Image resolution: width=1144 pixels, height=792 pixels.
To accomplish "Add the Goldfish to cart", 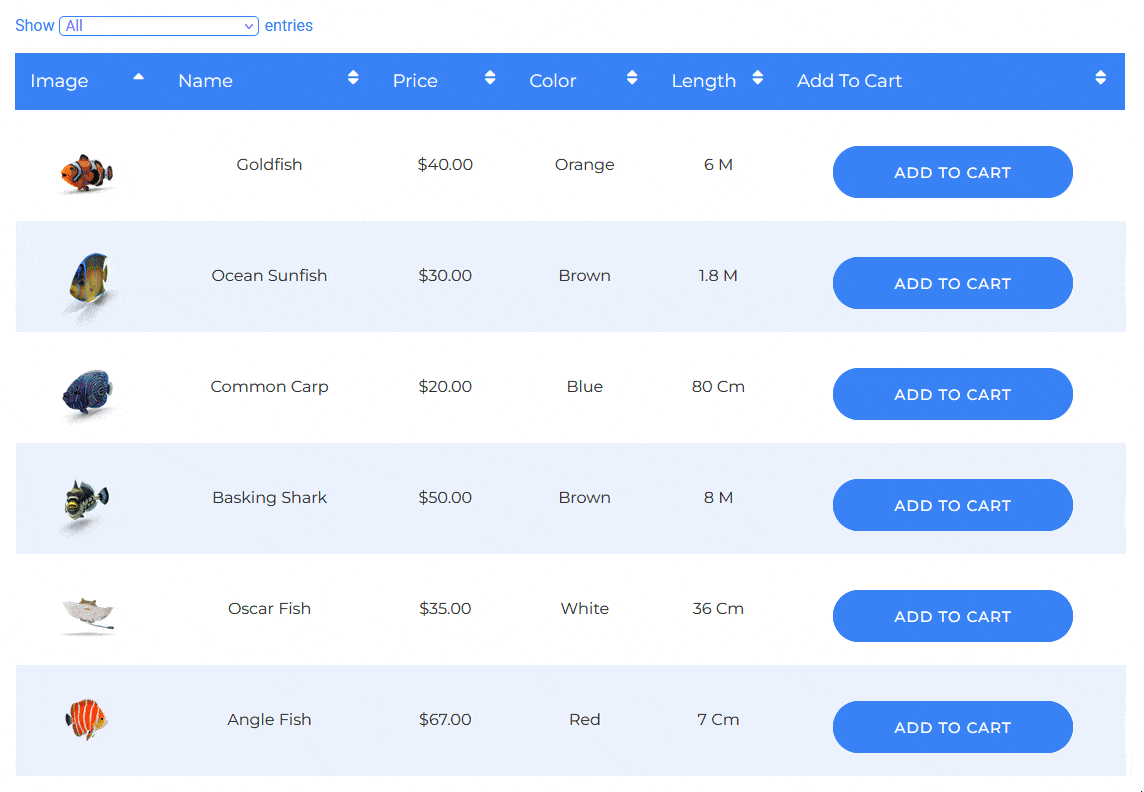I will click(x=952, y=172).
